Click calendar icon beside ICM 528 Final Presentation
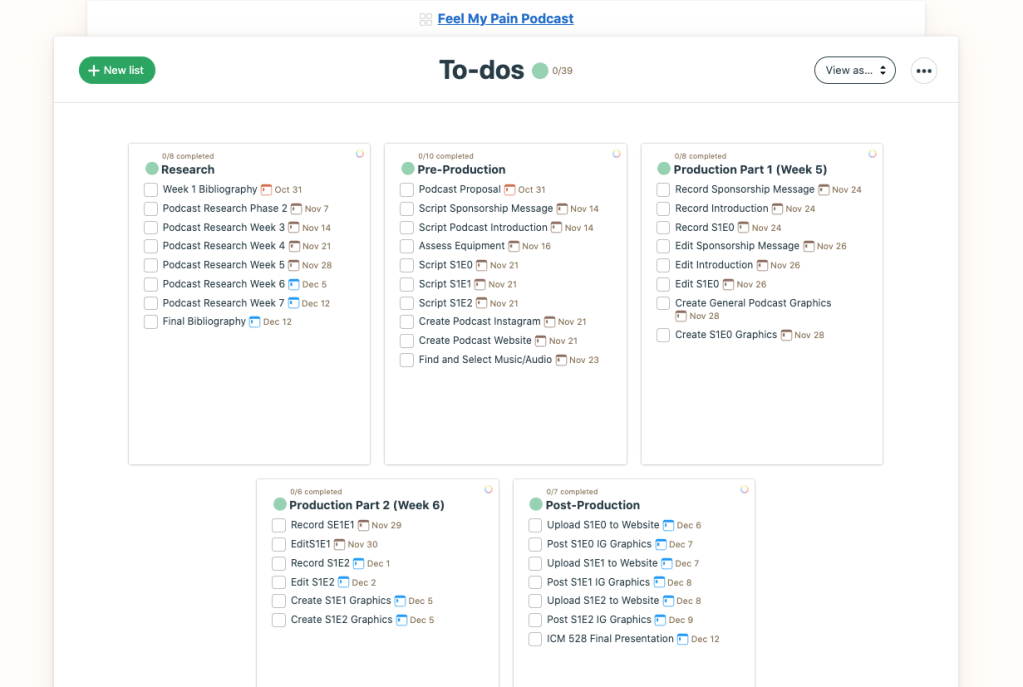Screen dimensions: 1023x687 (682, 639)
